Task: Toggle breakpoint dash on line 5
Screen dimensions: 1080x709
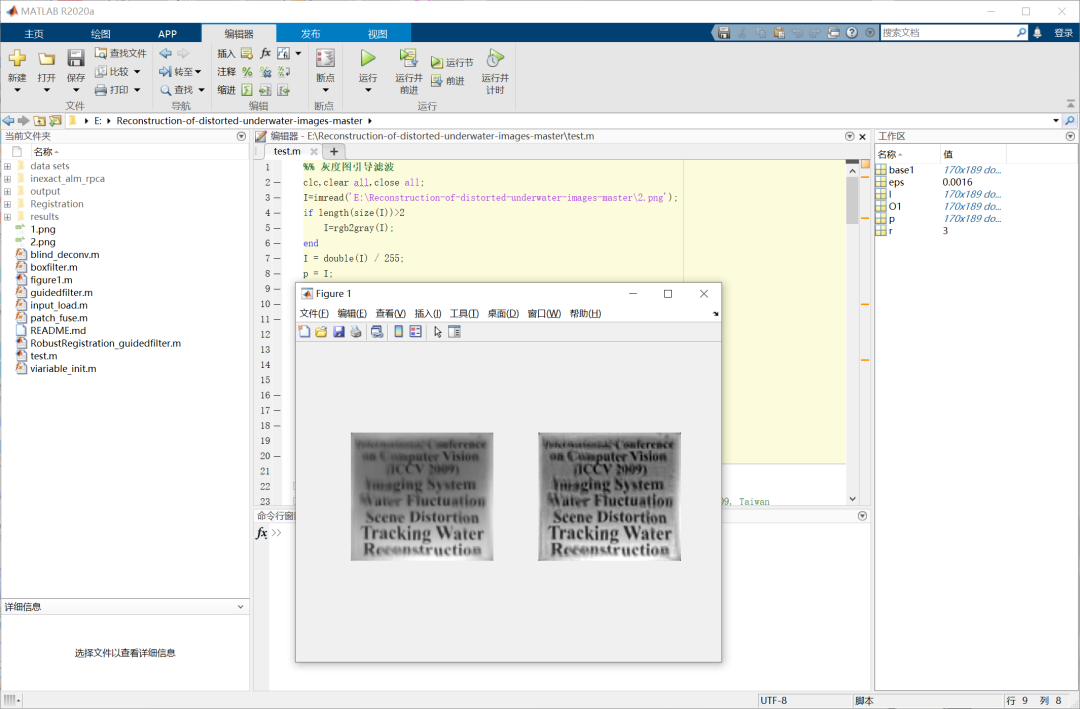Action: [278, 228]
